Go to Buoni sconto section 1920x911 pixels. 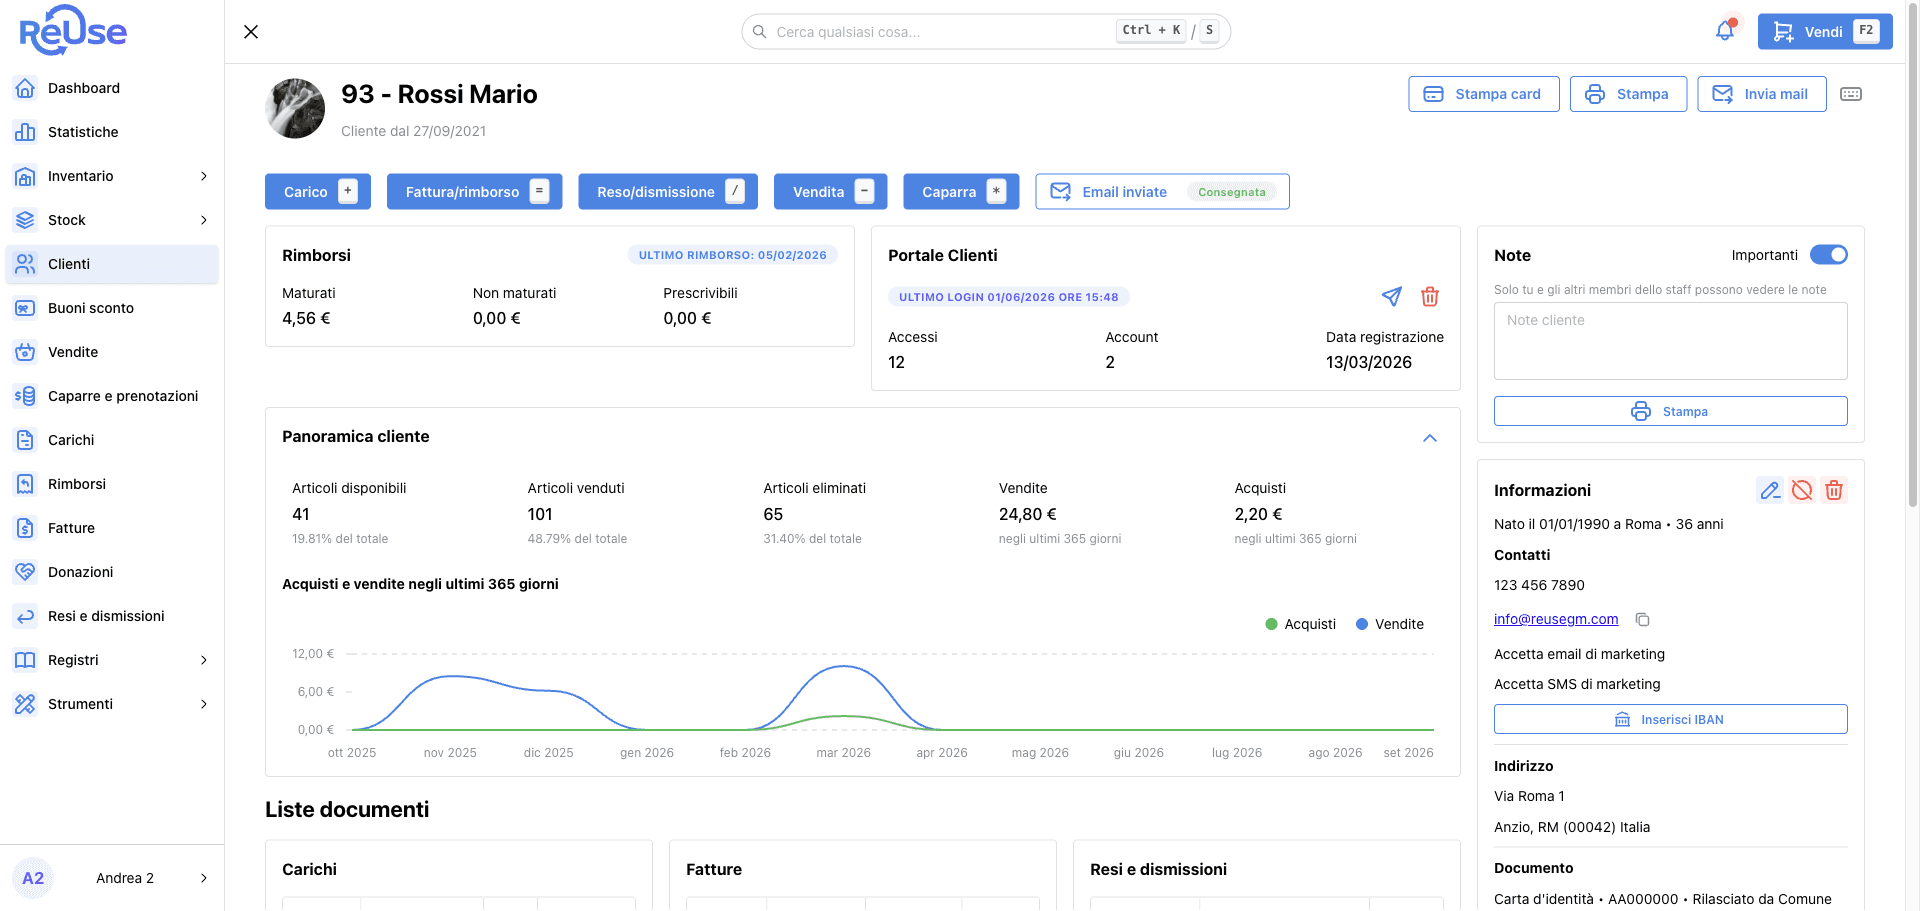click(112, 308)
